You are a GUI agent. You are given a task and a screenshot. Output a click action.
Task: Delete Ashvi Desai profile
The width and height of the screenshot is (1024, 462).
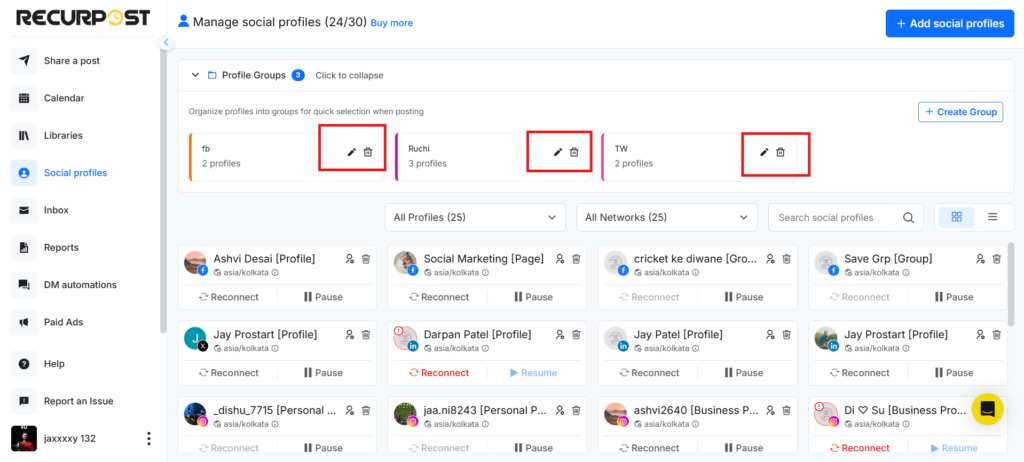[x=366, y=259]
